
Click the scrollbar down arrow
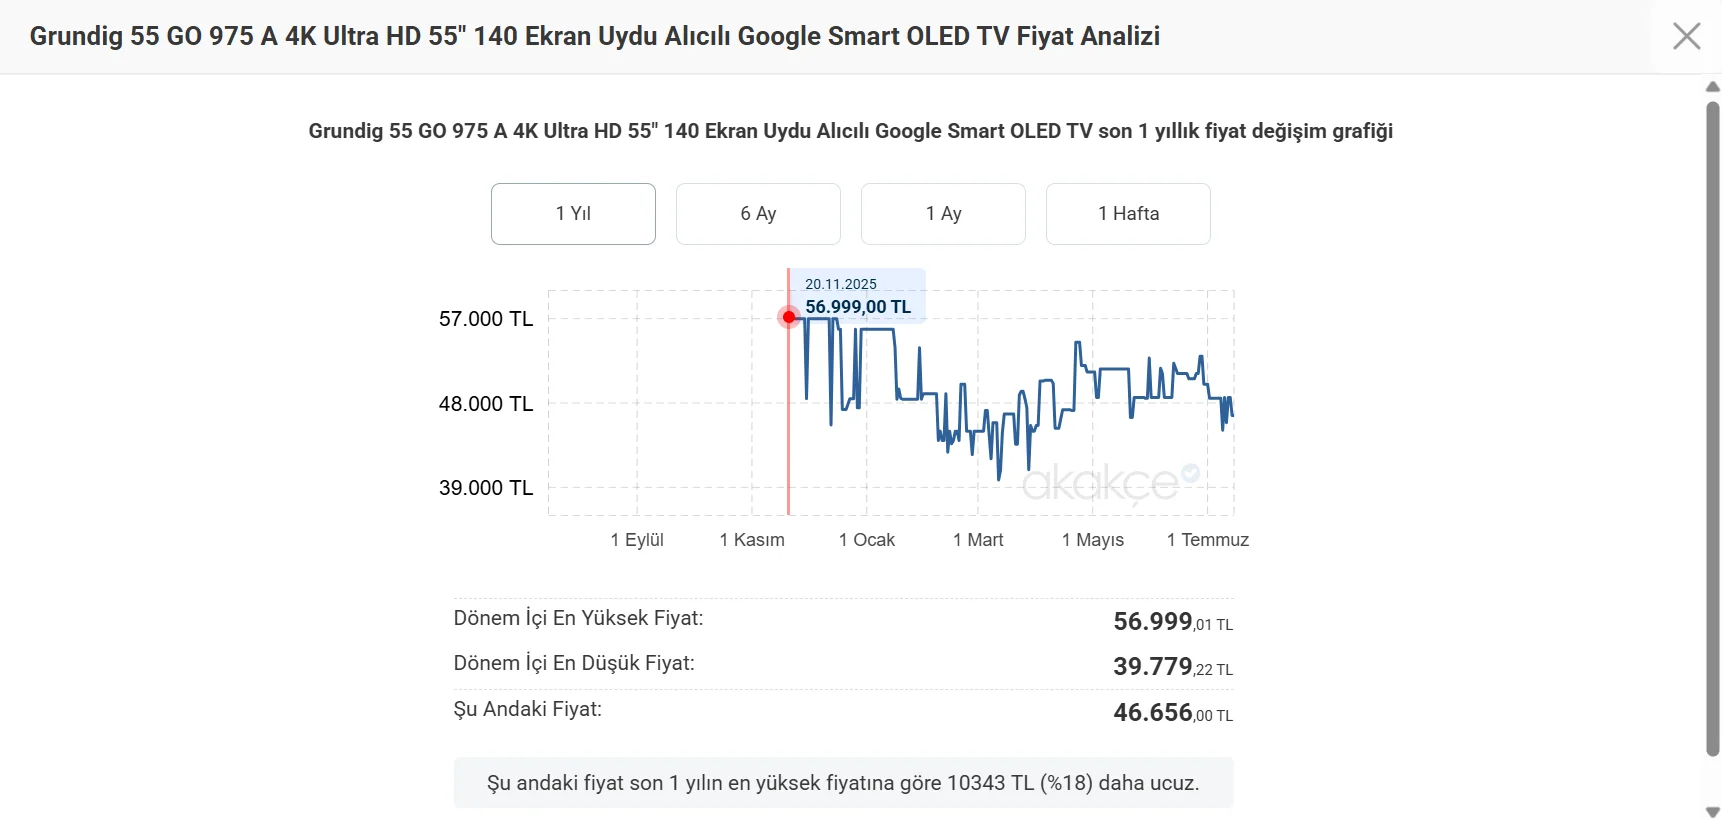pos(1712,812)
